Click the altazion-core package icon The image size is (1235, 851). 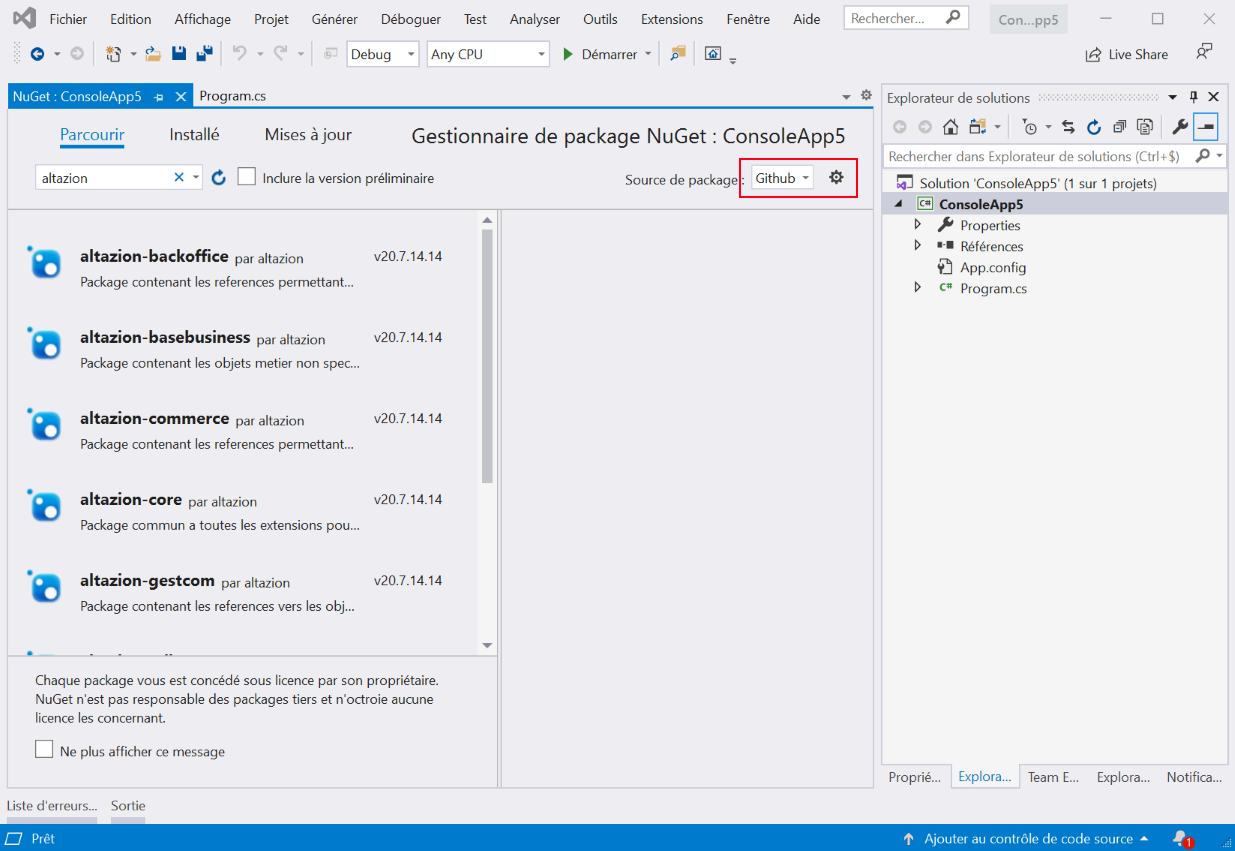[x=45, y=506]
